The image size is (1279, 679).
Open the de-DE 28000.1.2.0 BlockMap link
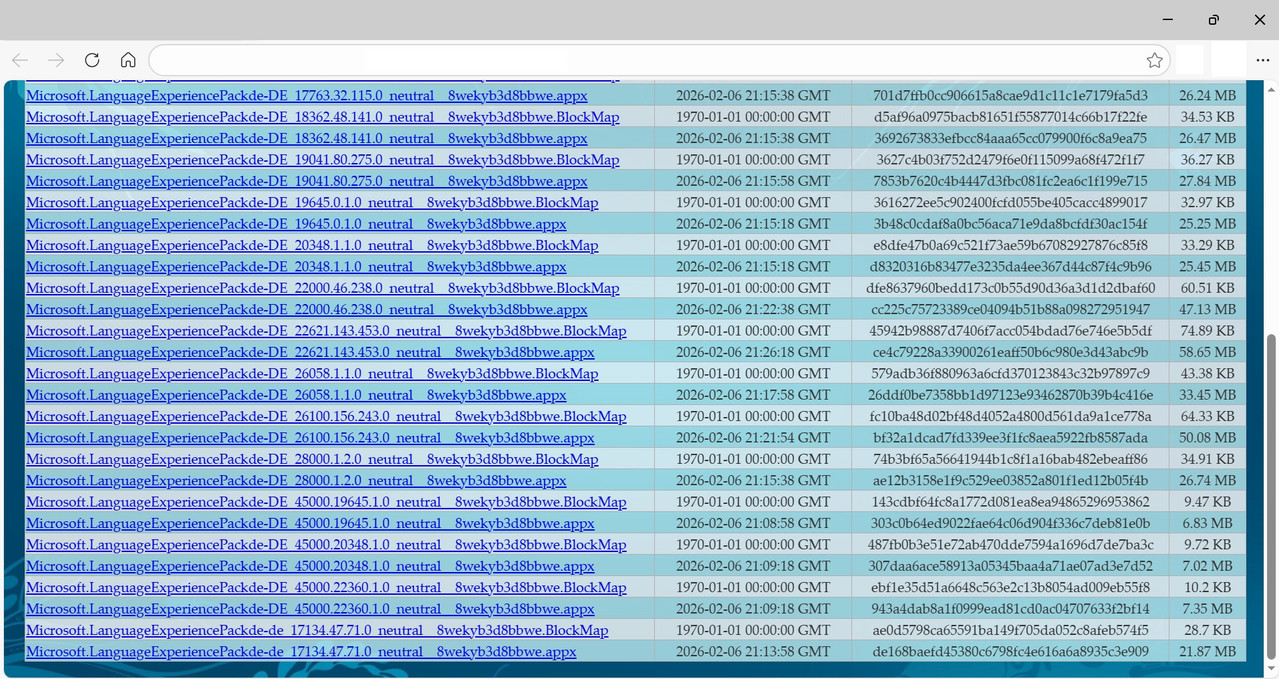[x=312, y=460]
